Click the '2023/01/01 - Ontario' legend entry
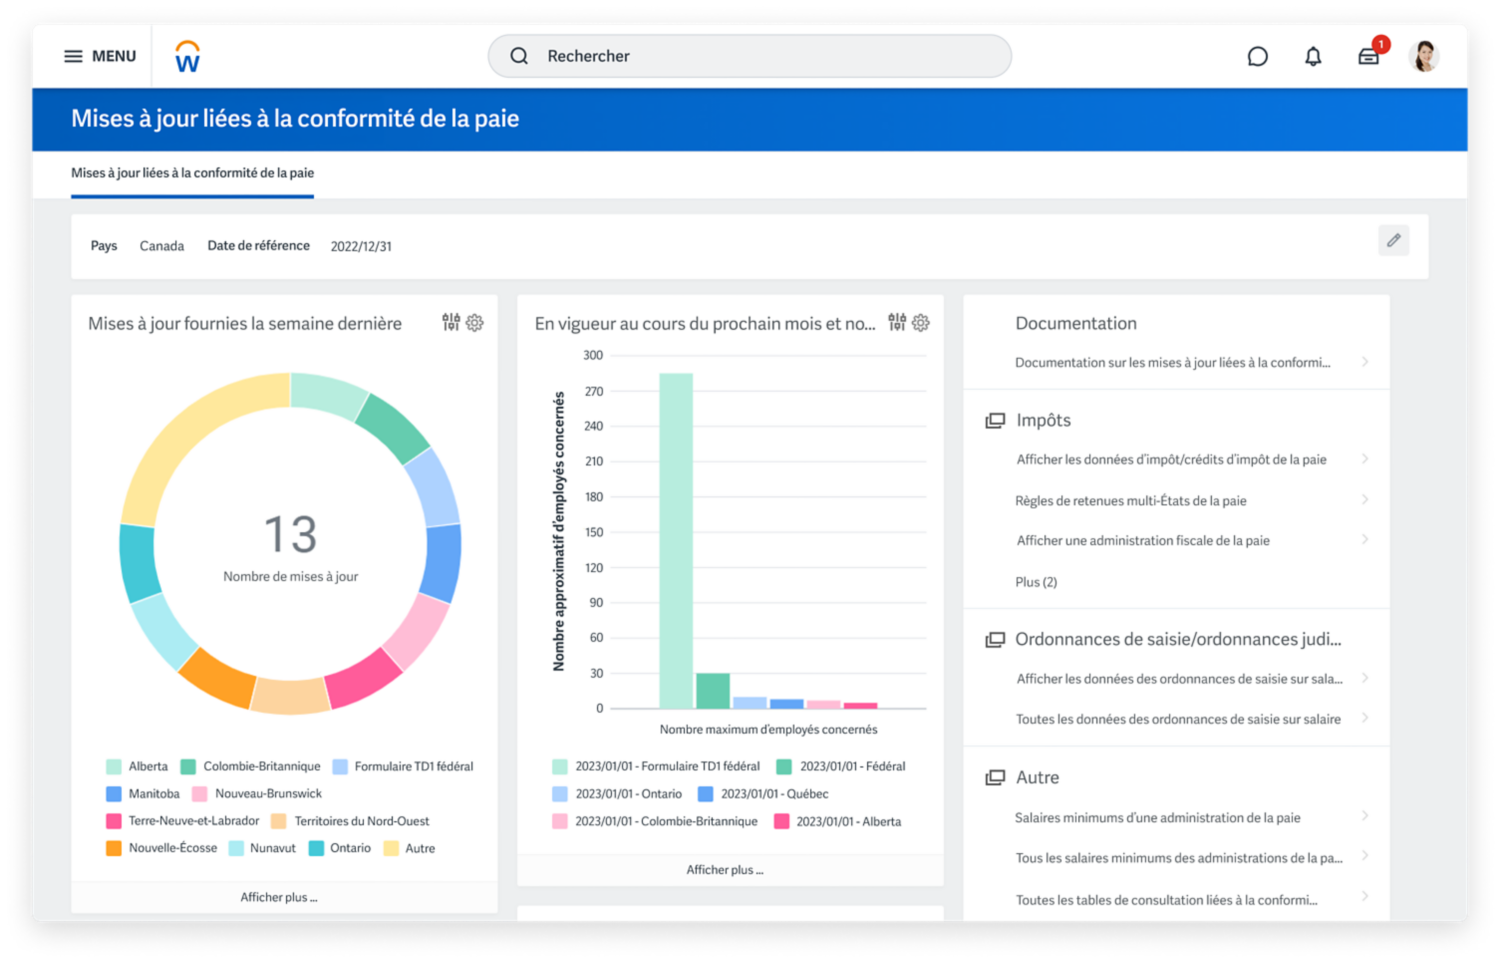 [617, 794]
